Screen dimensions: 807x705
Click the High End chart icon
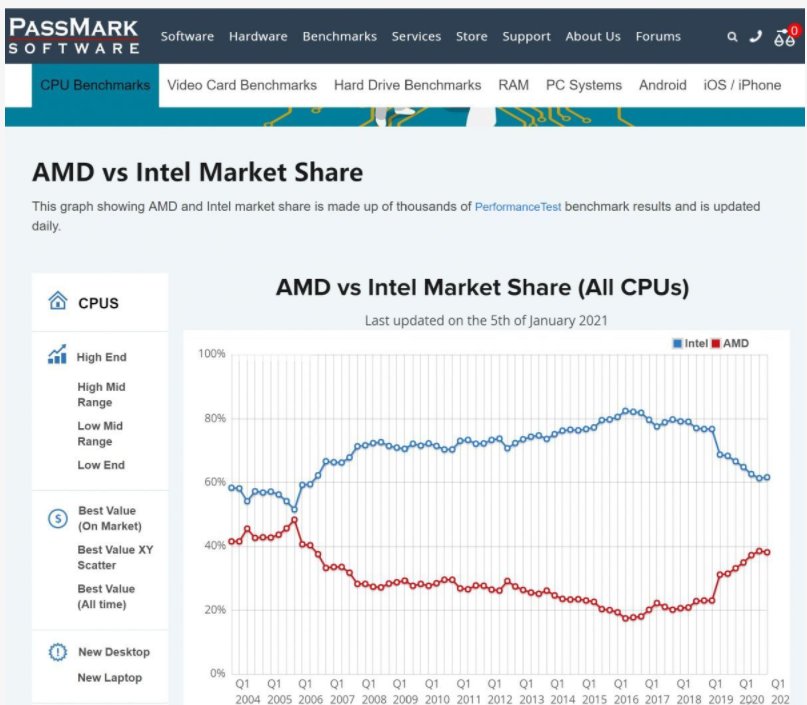(57, 356)
